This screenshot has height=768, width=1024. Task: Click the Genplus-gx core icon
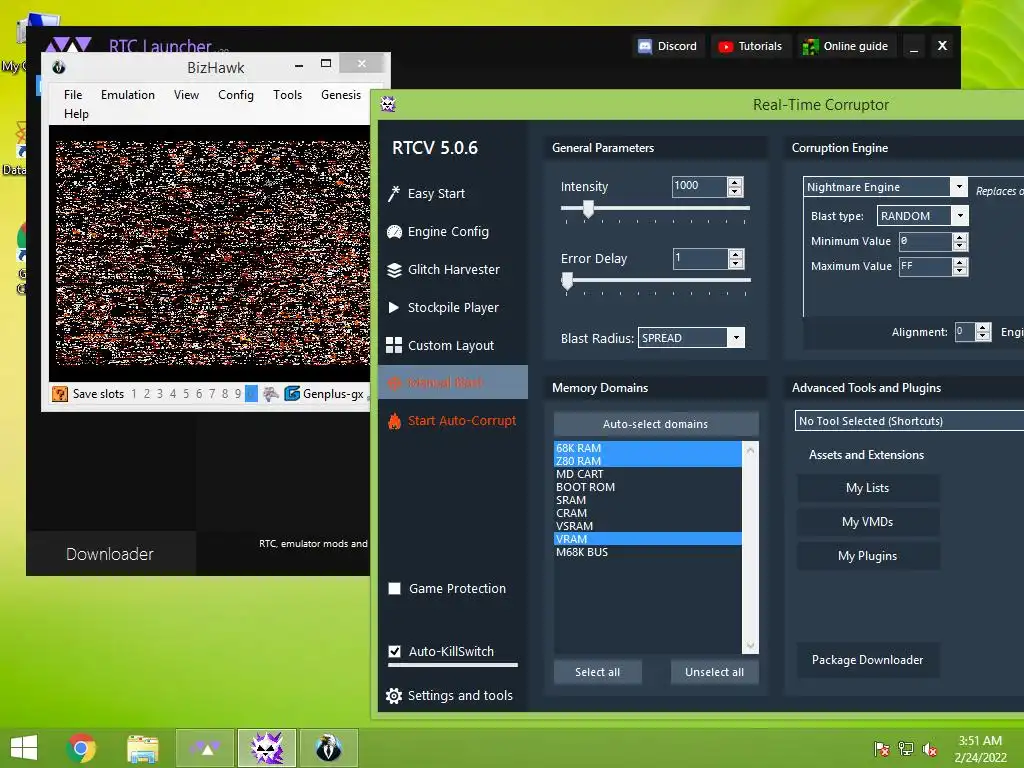292,394
